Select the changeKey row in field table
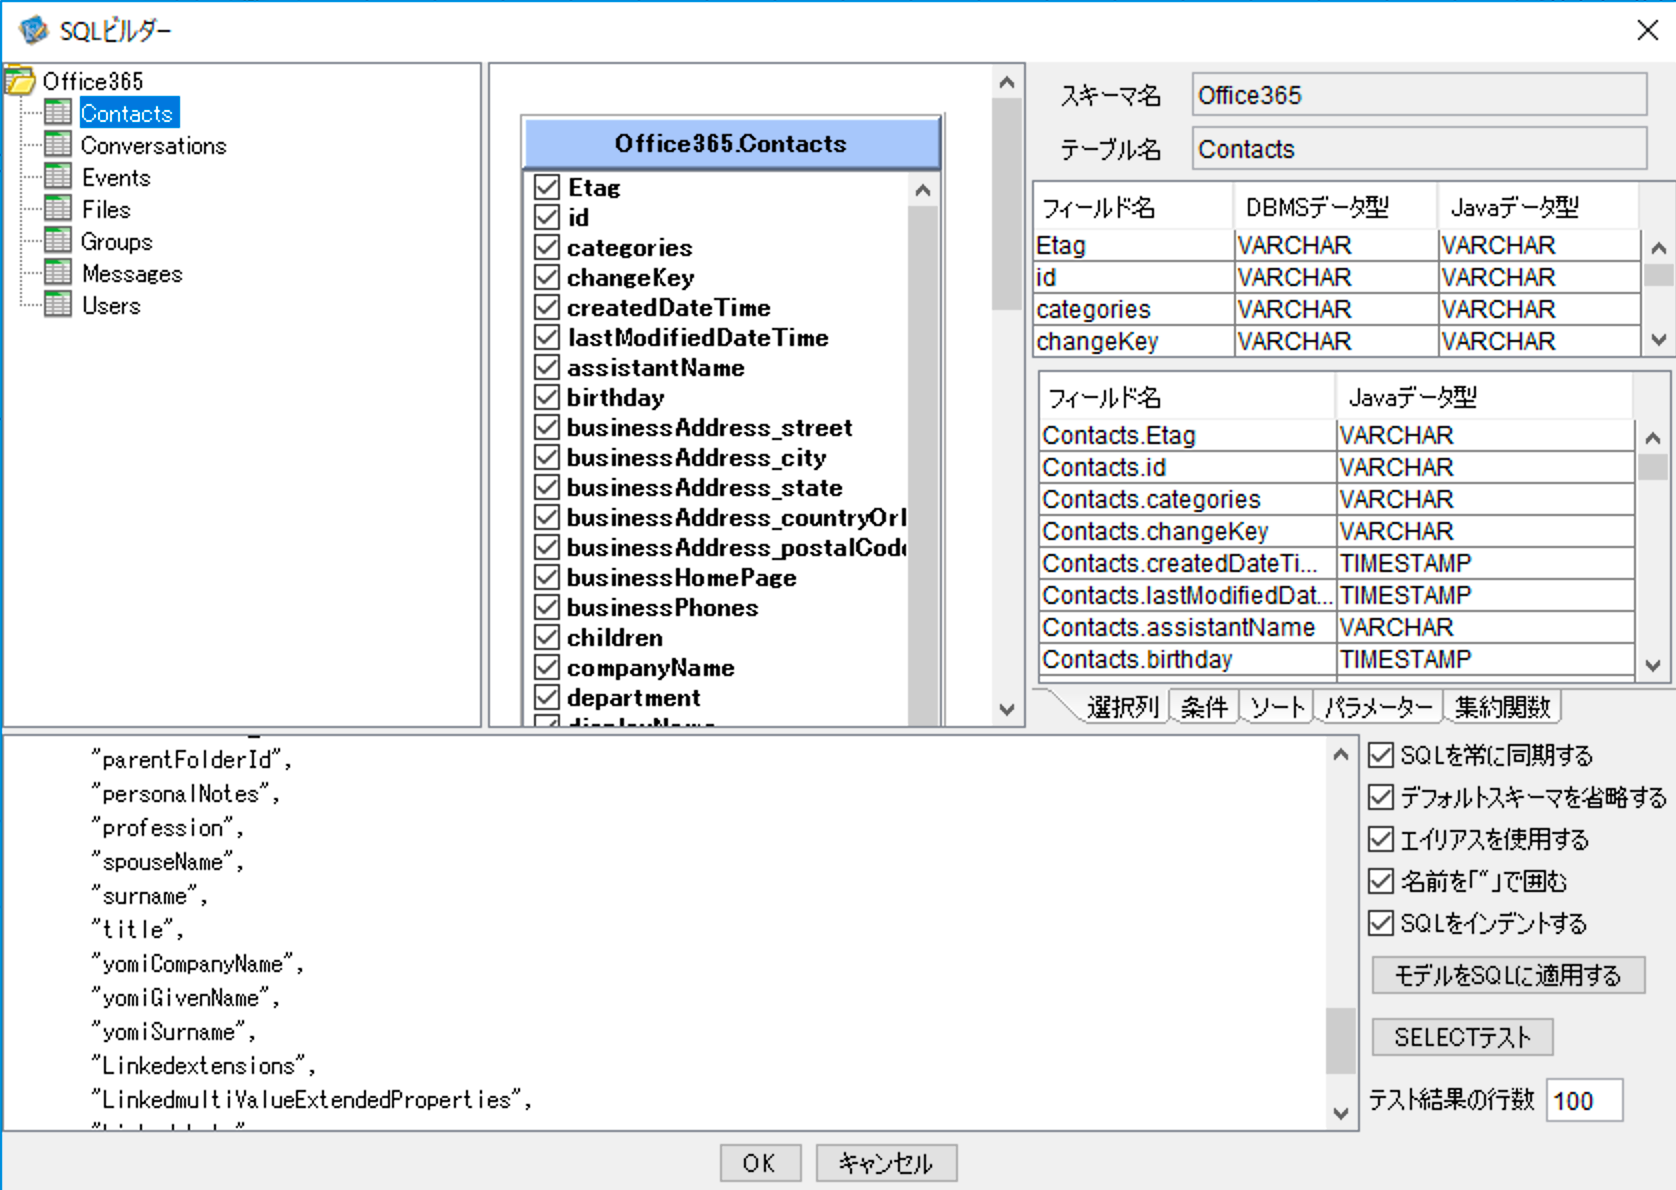Viewport: 1676px width, 1190px height. (x=1336, y=341)
